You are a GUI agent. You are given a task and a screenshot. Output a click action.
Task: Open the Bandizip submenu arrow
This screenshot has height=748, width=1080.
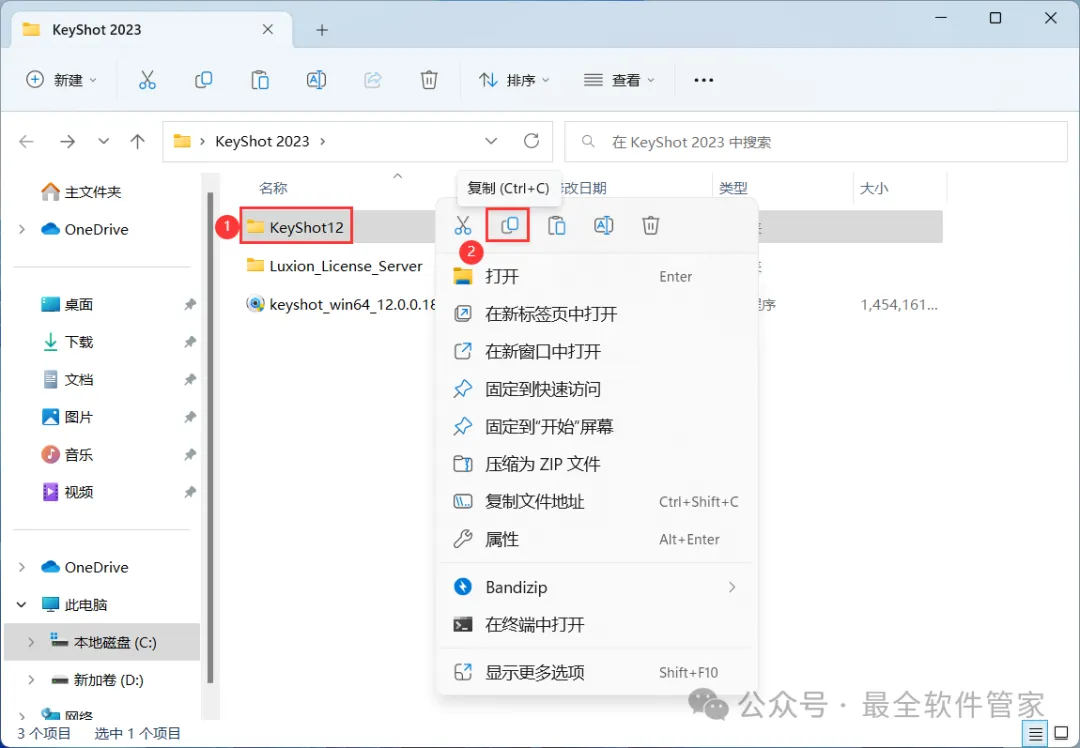(731, 587)
